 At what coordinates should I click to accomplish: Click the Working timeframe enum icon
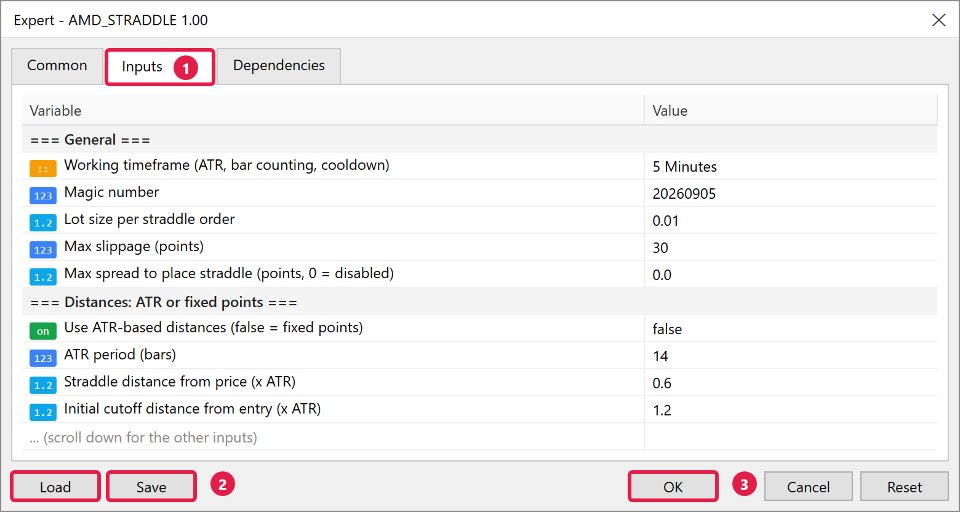pos(43,168)
